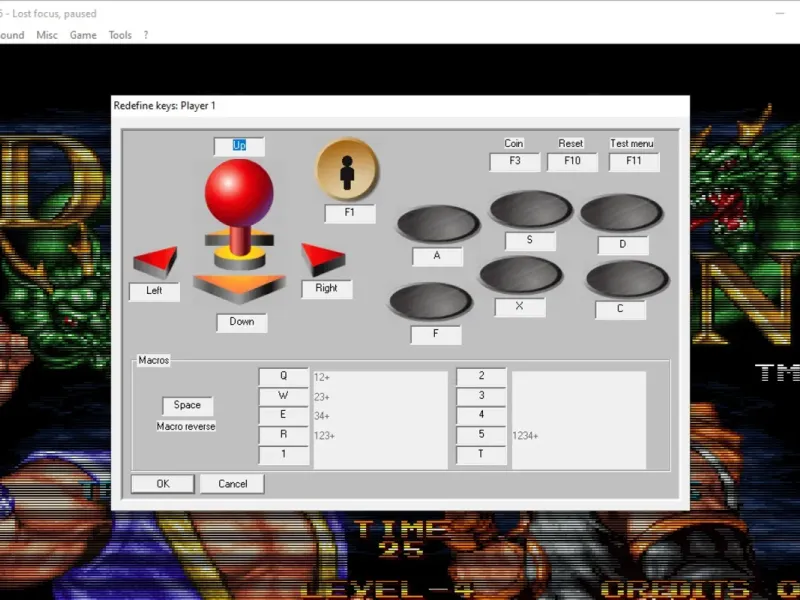The image size is (800, 600).
Task: Select the C button key field
Action: coord(620,310)
